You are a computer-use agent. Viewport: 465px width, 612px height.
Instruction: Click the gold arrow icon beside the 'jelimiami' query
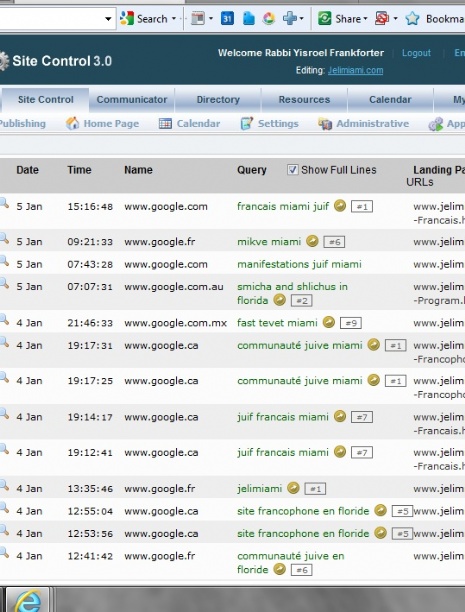click(x=293, y=488)
